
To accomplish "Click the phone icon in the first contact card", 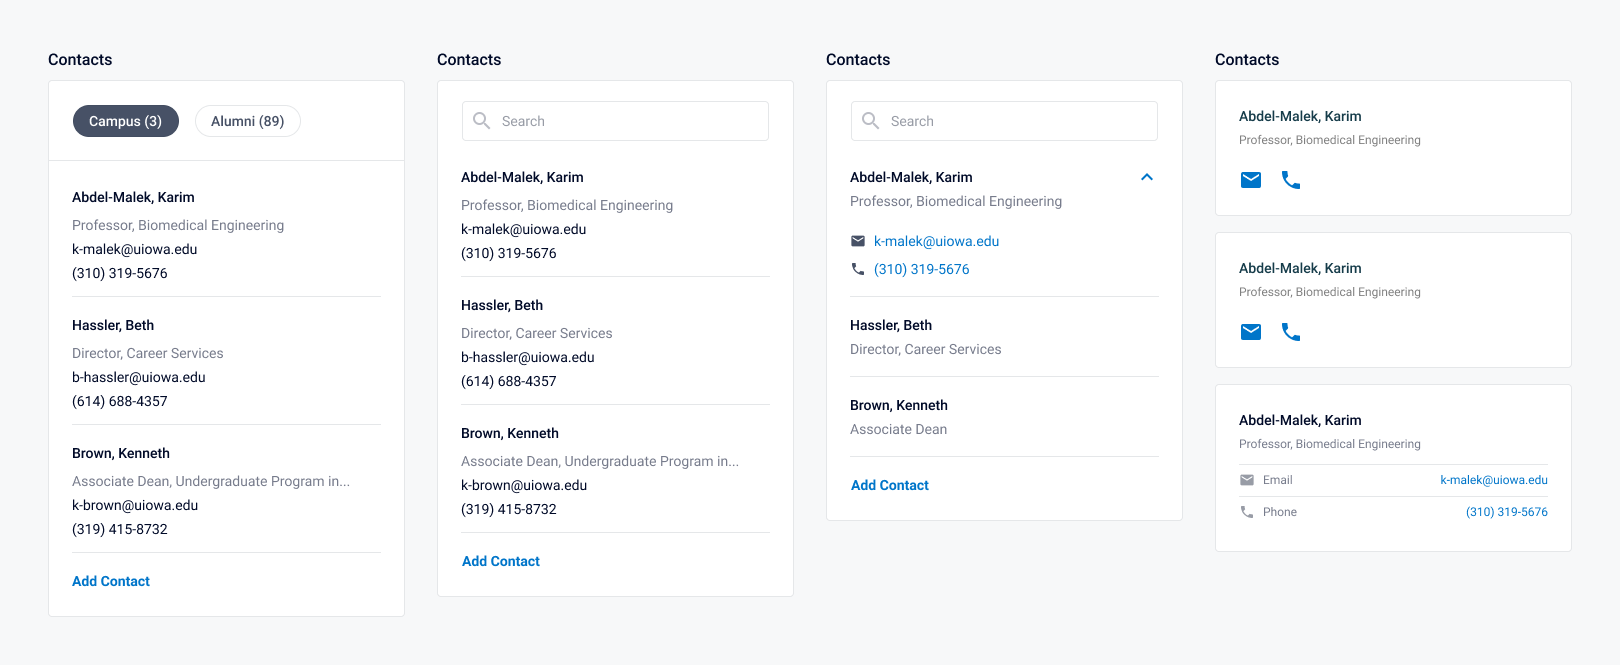I will click(1291, 180).
